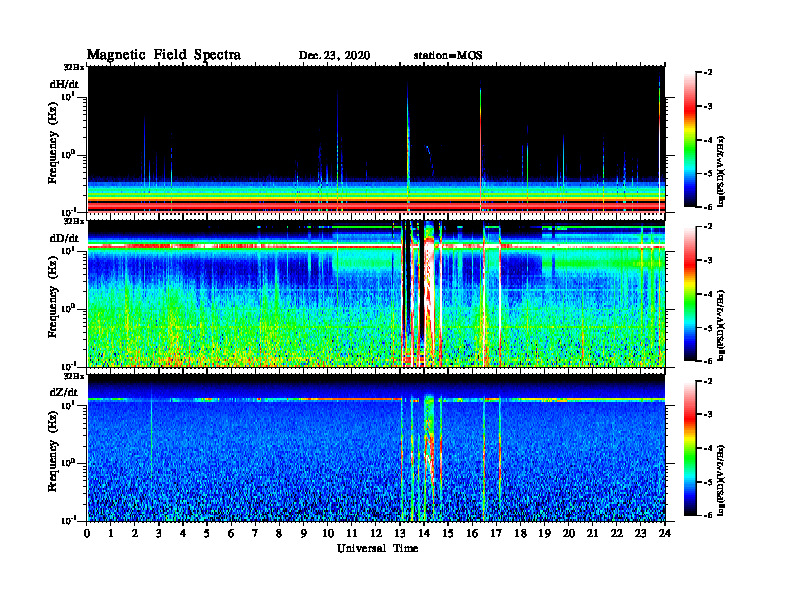The width and height of the screenshot is (792, 612).
Task: Click hour tick label "21" on time axis
Action: click(x=592, y=534)
